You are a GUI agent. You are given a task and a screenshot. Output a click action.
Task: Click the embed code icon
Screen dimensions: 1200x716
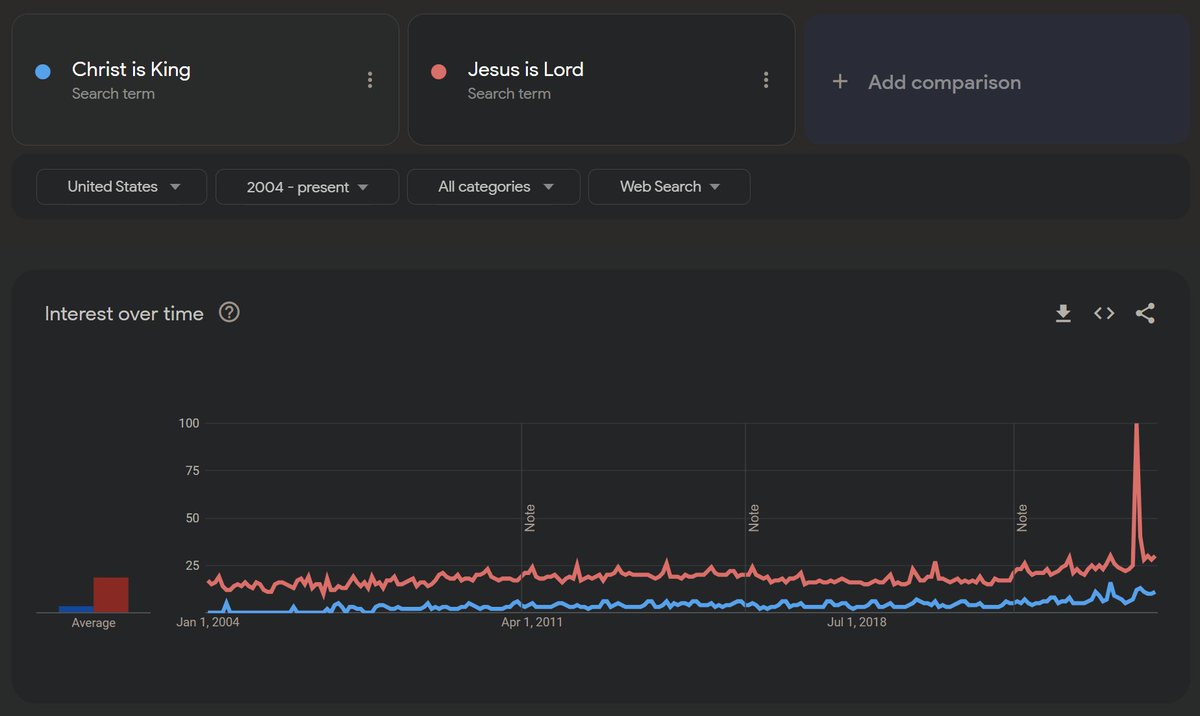coord(1104,314)
